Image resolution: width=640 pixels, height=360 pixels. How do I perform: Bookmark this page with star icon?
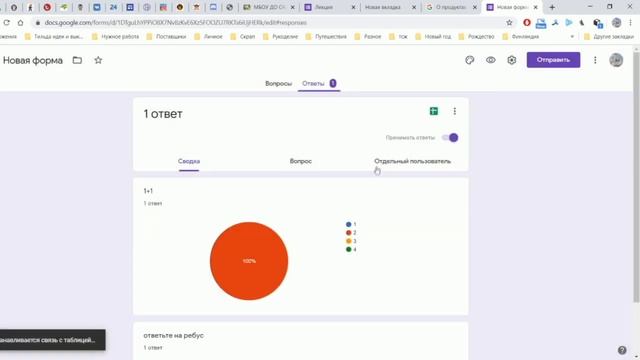click(509, 23)
